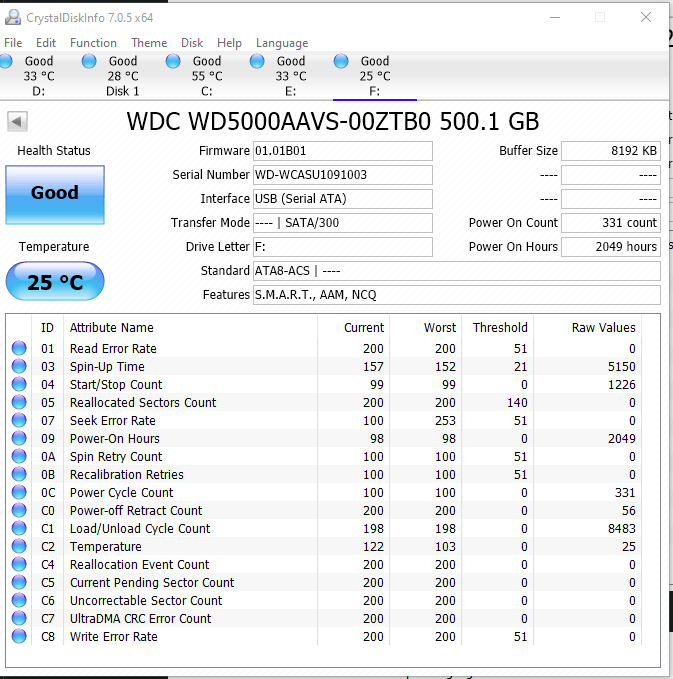Screen dimensions: 673x679
Task: Click raw value 1226 in Start/Stop Count row
Action: pos(622,385)
